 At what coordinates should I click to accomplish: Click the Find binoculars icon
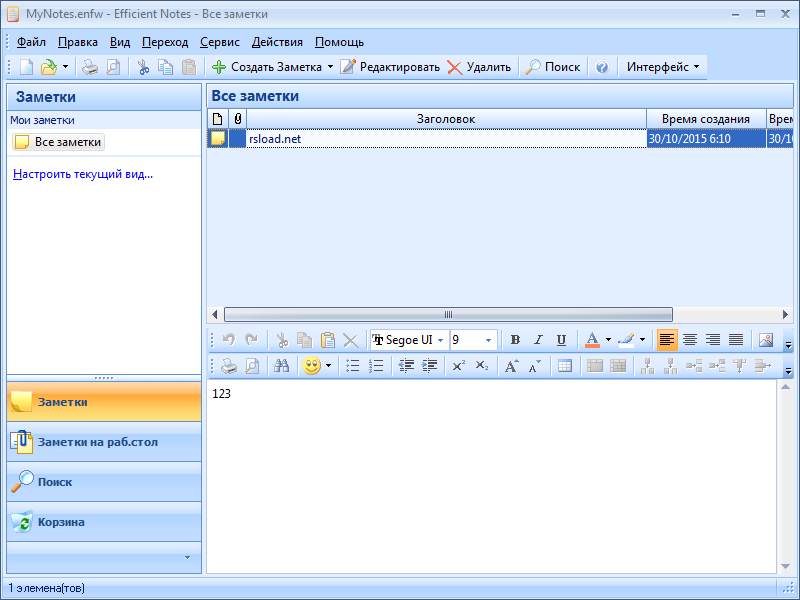282,366
